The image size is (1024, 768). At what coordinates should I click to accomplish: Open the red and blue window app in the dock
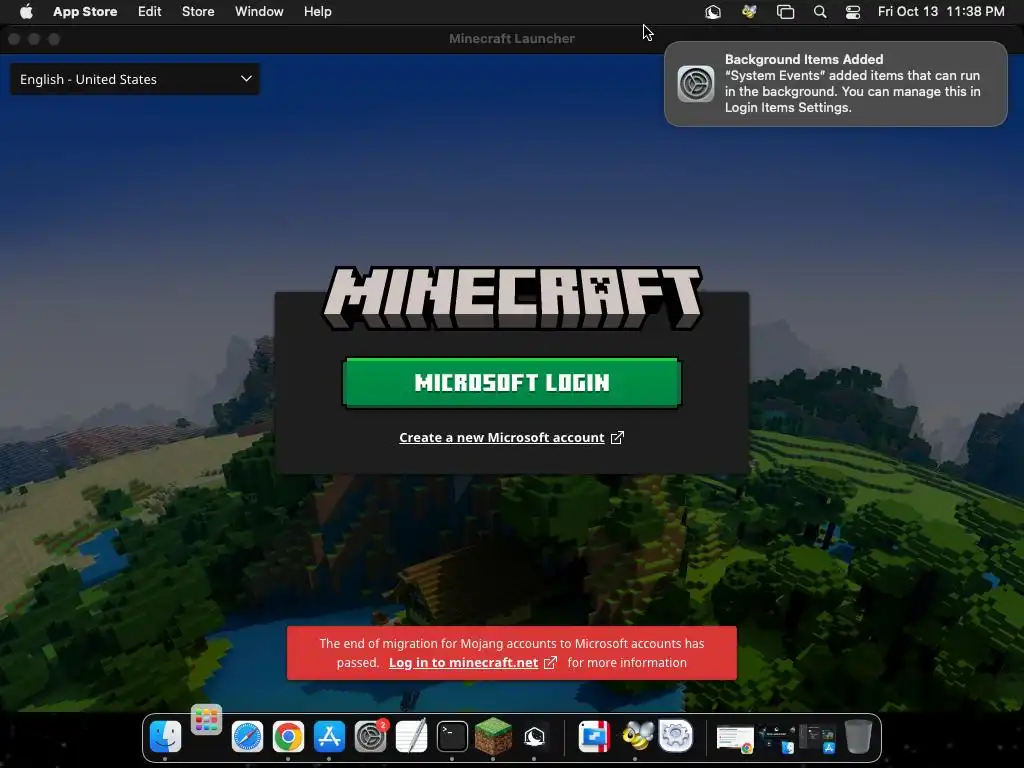[594, 737]
